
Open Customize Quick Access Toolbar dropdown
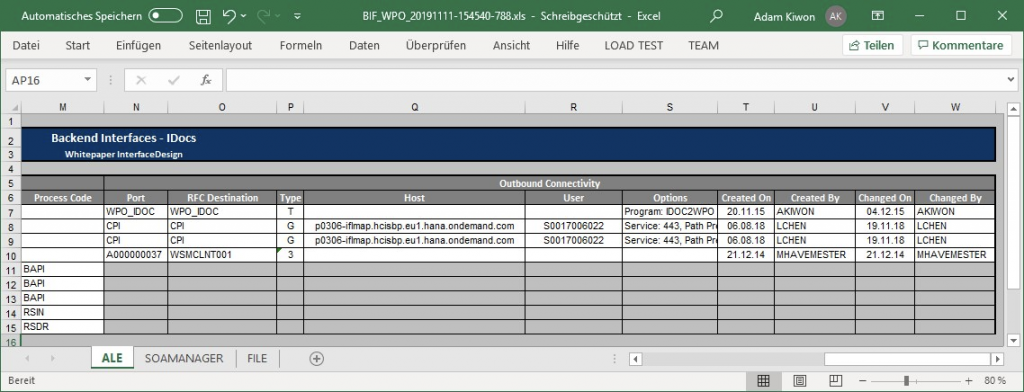297,16
